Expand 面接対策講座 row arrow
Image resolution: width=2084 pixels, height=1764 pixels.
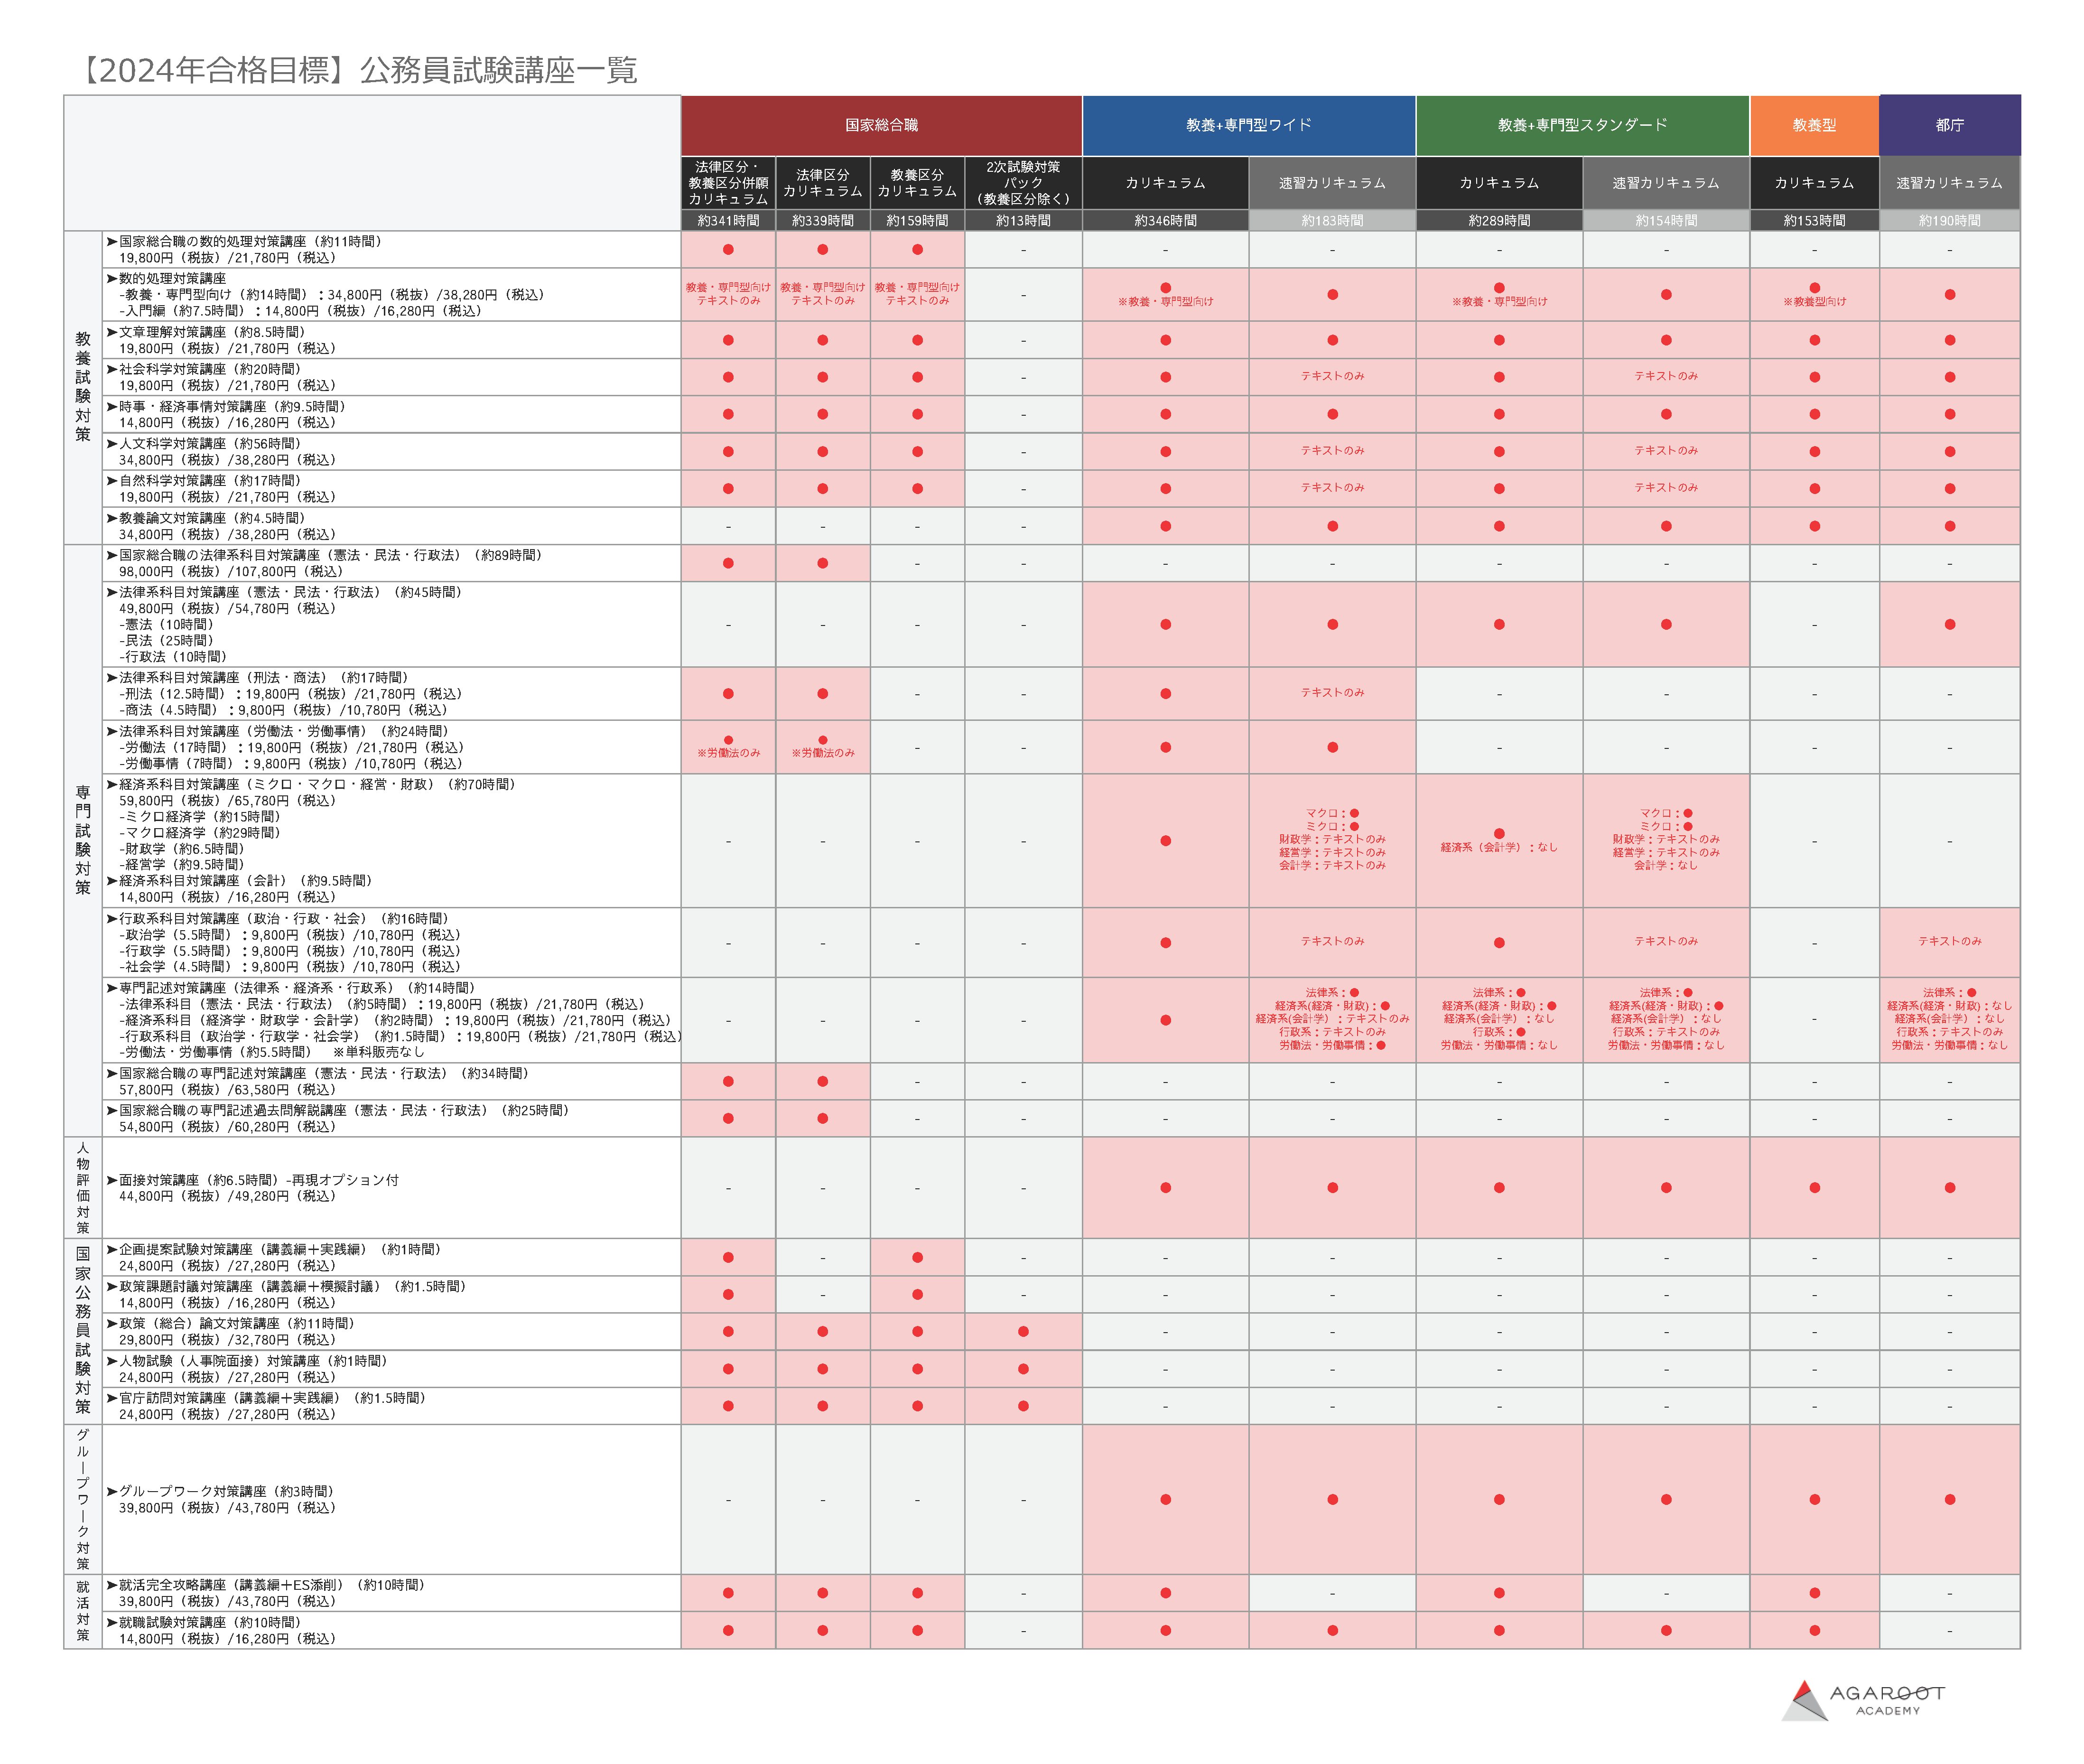(112, 1180)
